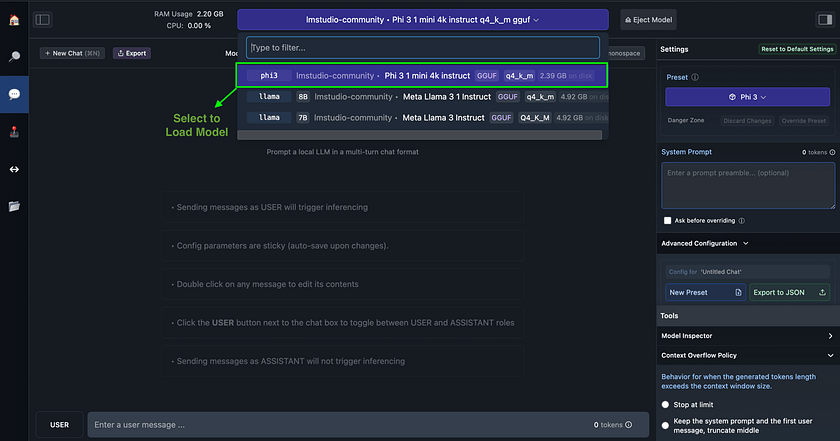This screenshot has height=441, width=840.
Task: Select Meta Llama 3 1 Instruct 8B model
Action: pyautogui.click(x=423, y=97)
